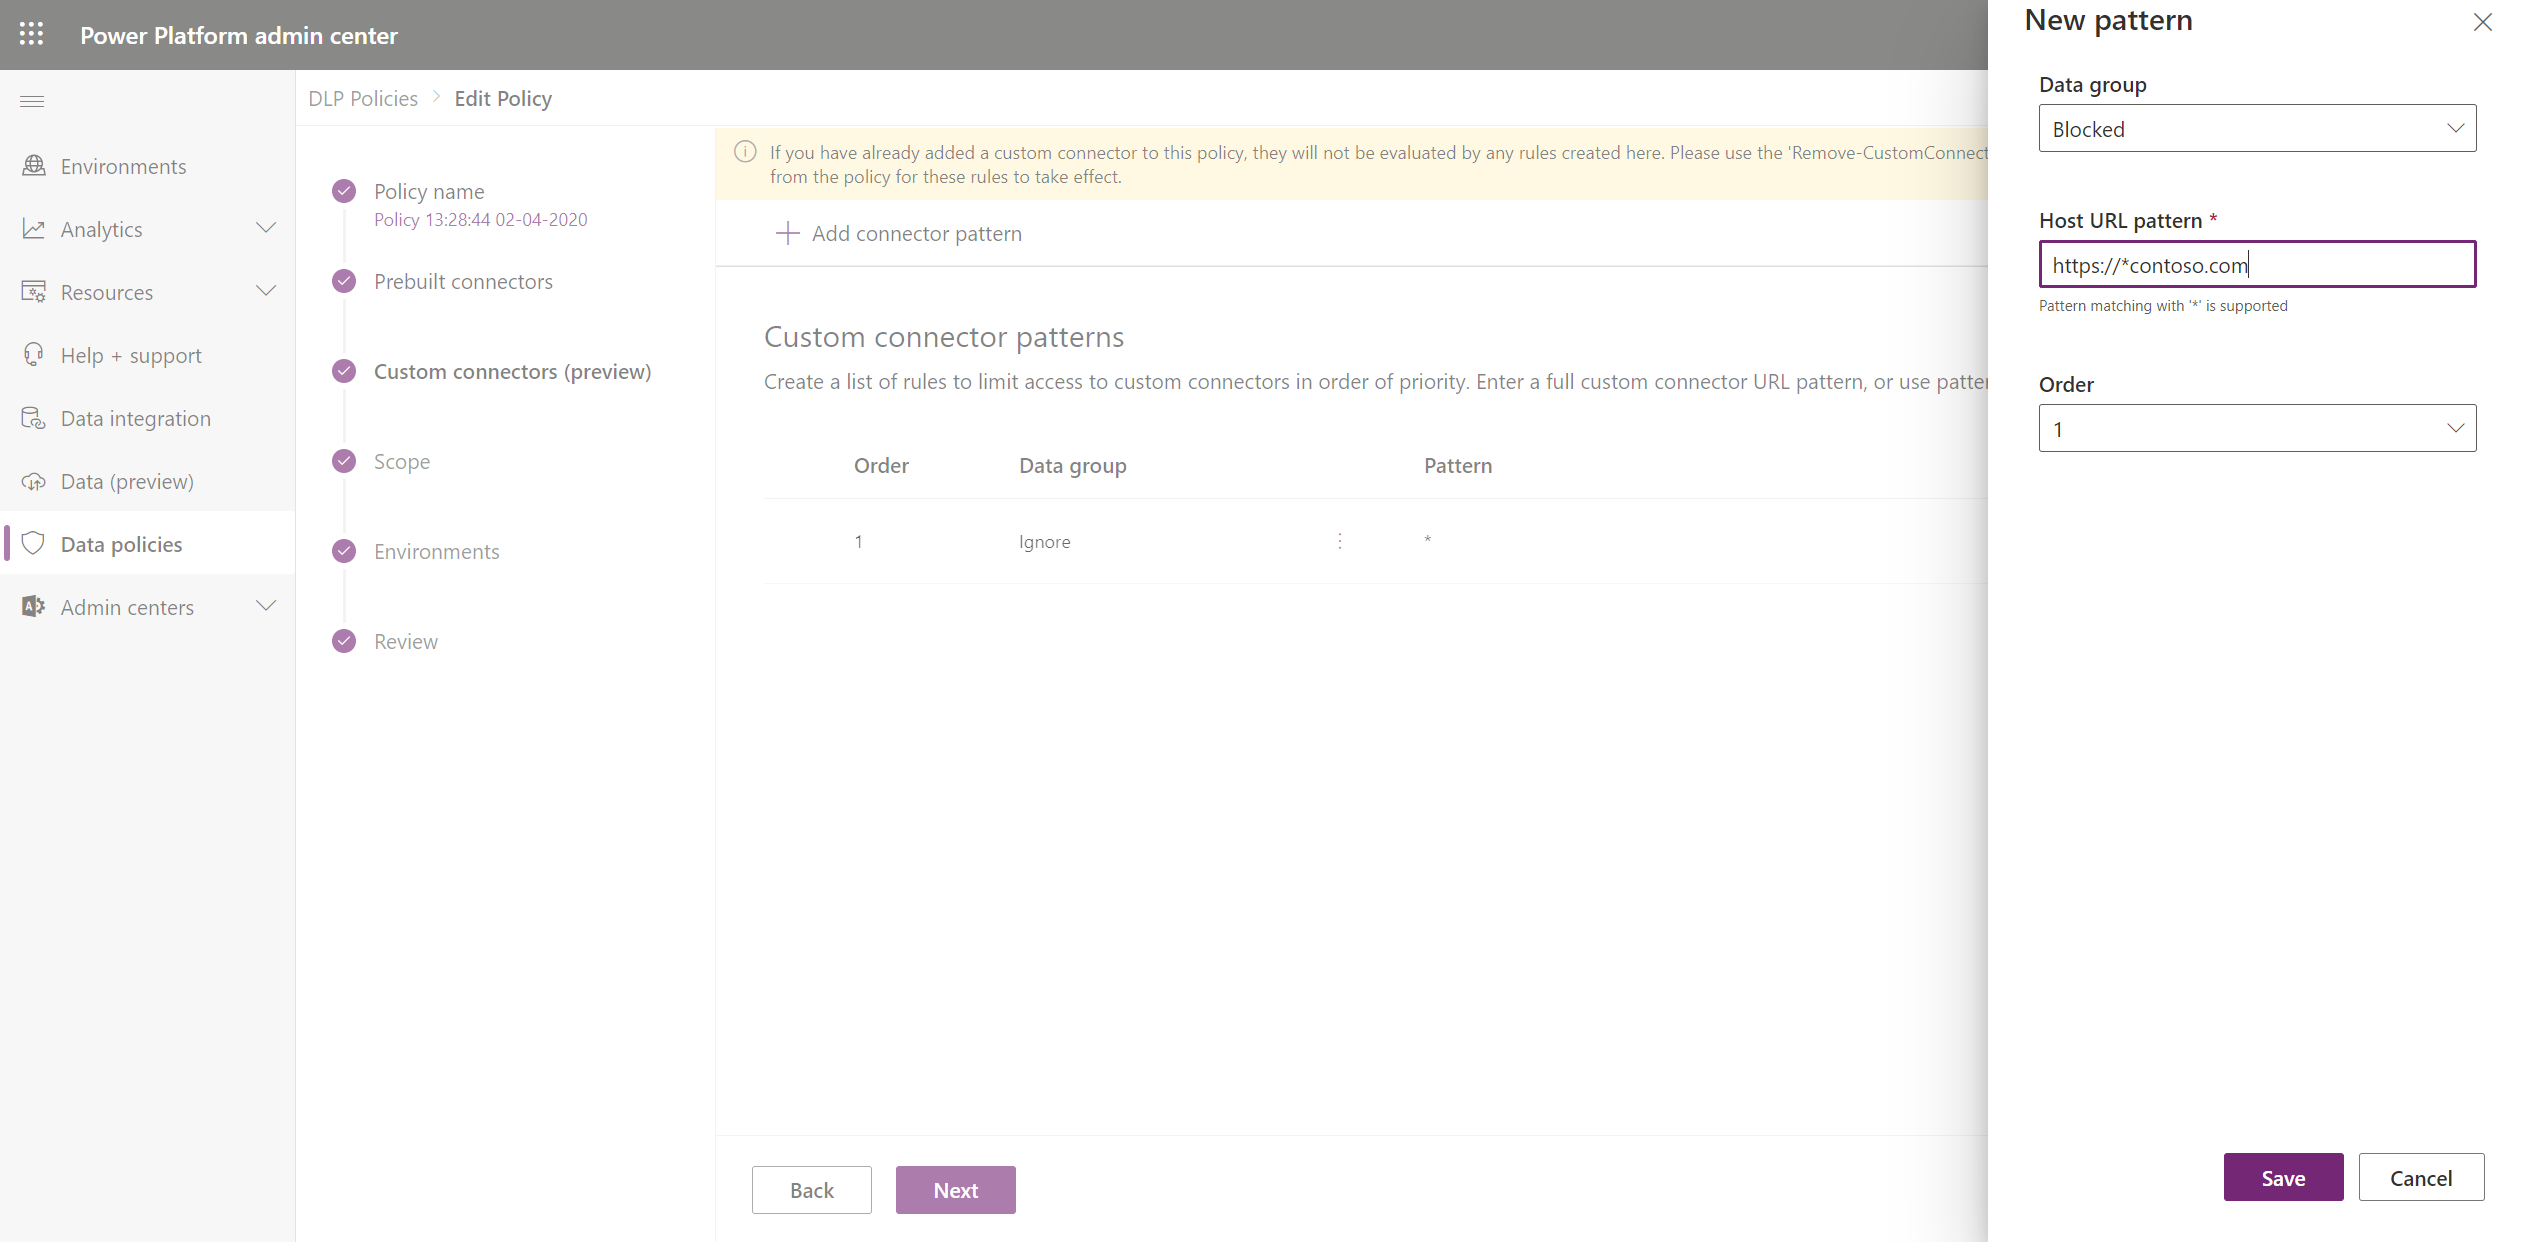This screenshot has width=2526, height=1242.
Task: Click the Data integration icon
Action: (x=34, y=418)
